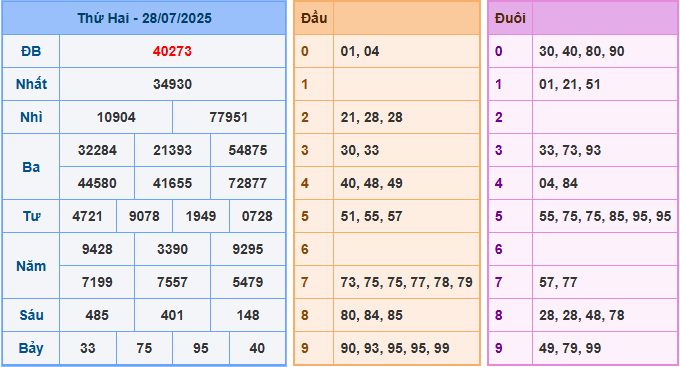Select sixth prize number 401
The height and width of the screenshot is (367, 680).
172,315
